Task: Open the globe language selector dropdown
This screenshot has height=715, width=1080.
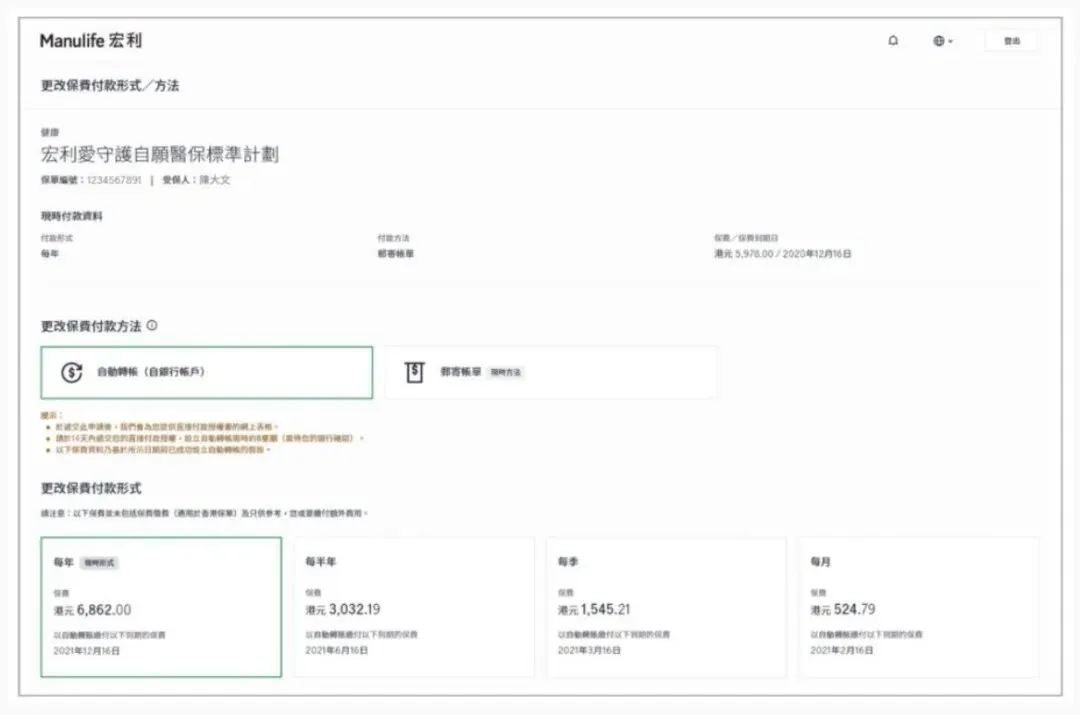Action: [943, 41]
